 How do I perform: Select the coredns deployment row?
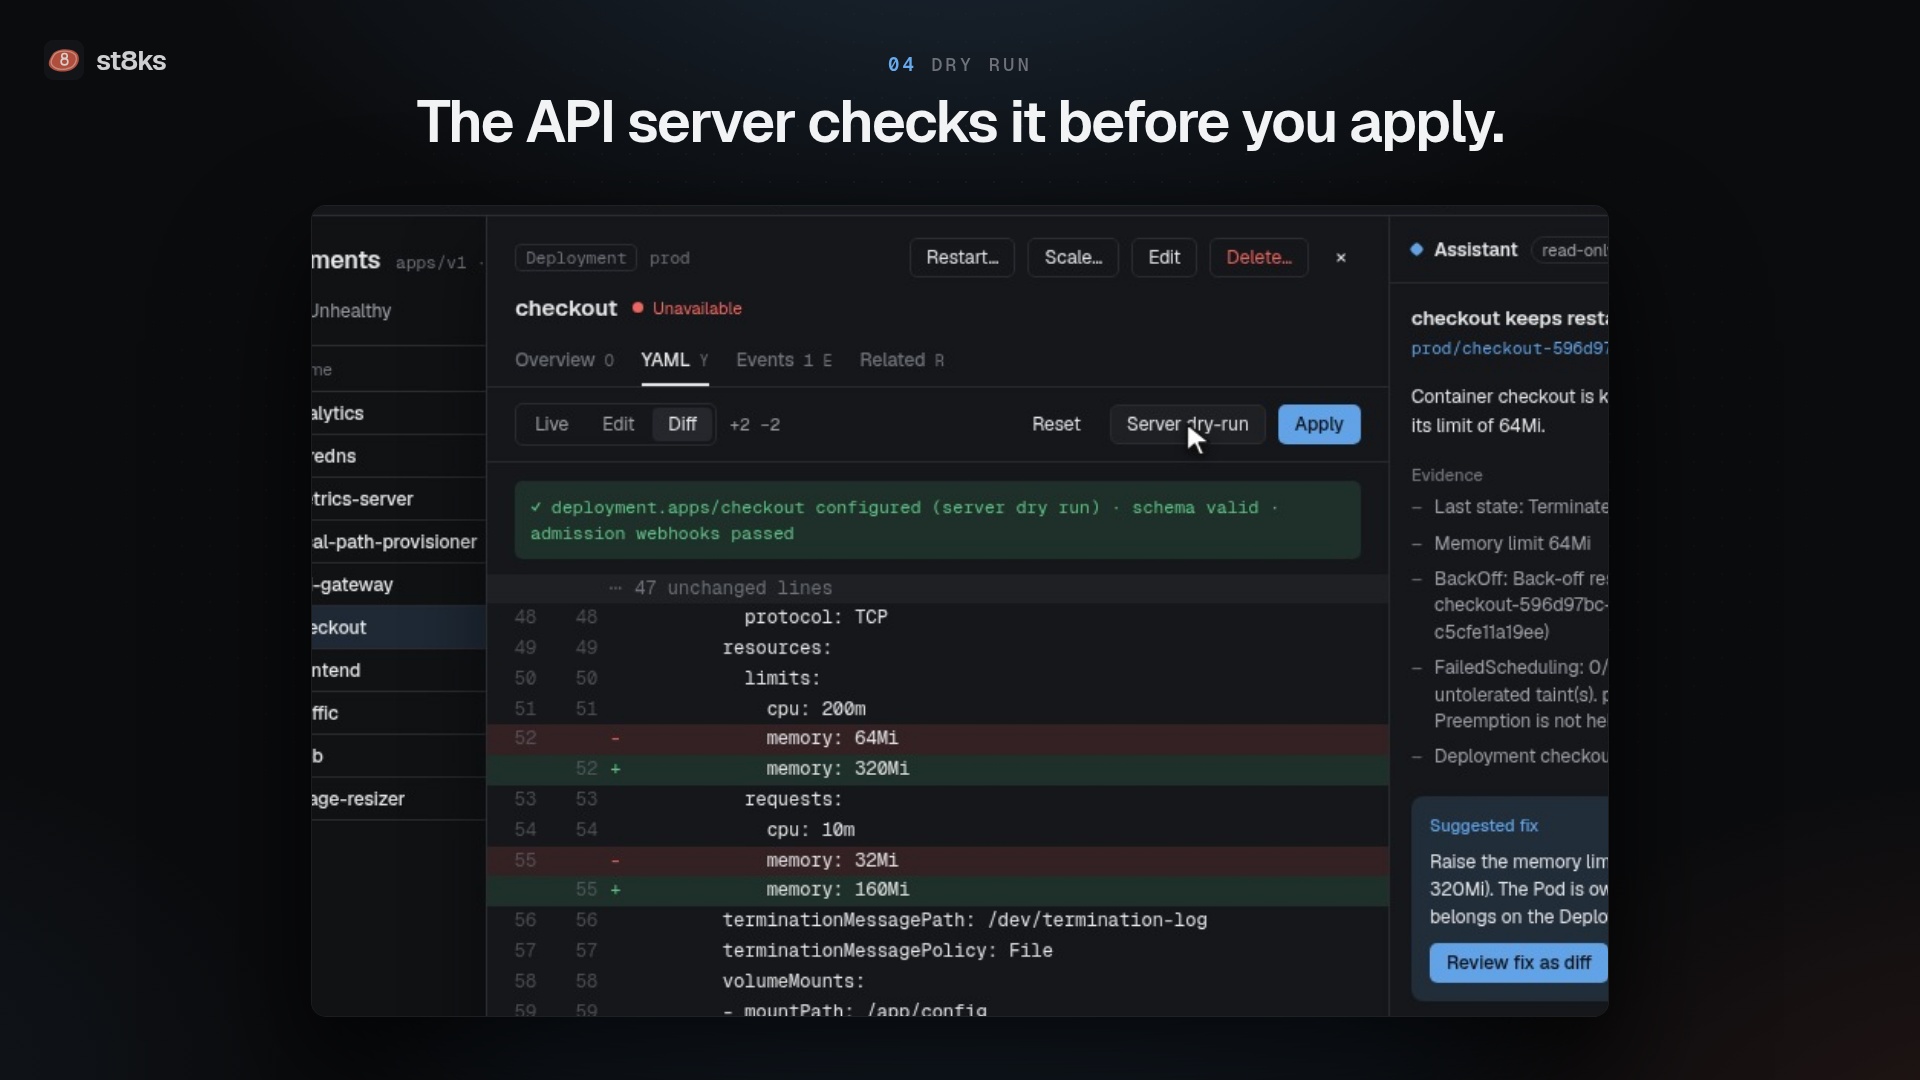tap(398, 456)
